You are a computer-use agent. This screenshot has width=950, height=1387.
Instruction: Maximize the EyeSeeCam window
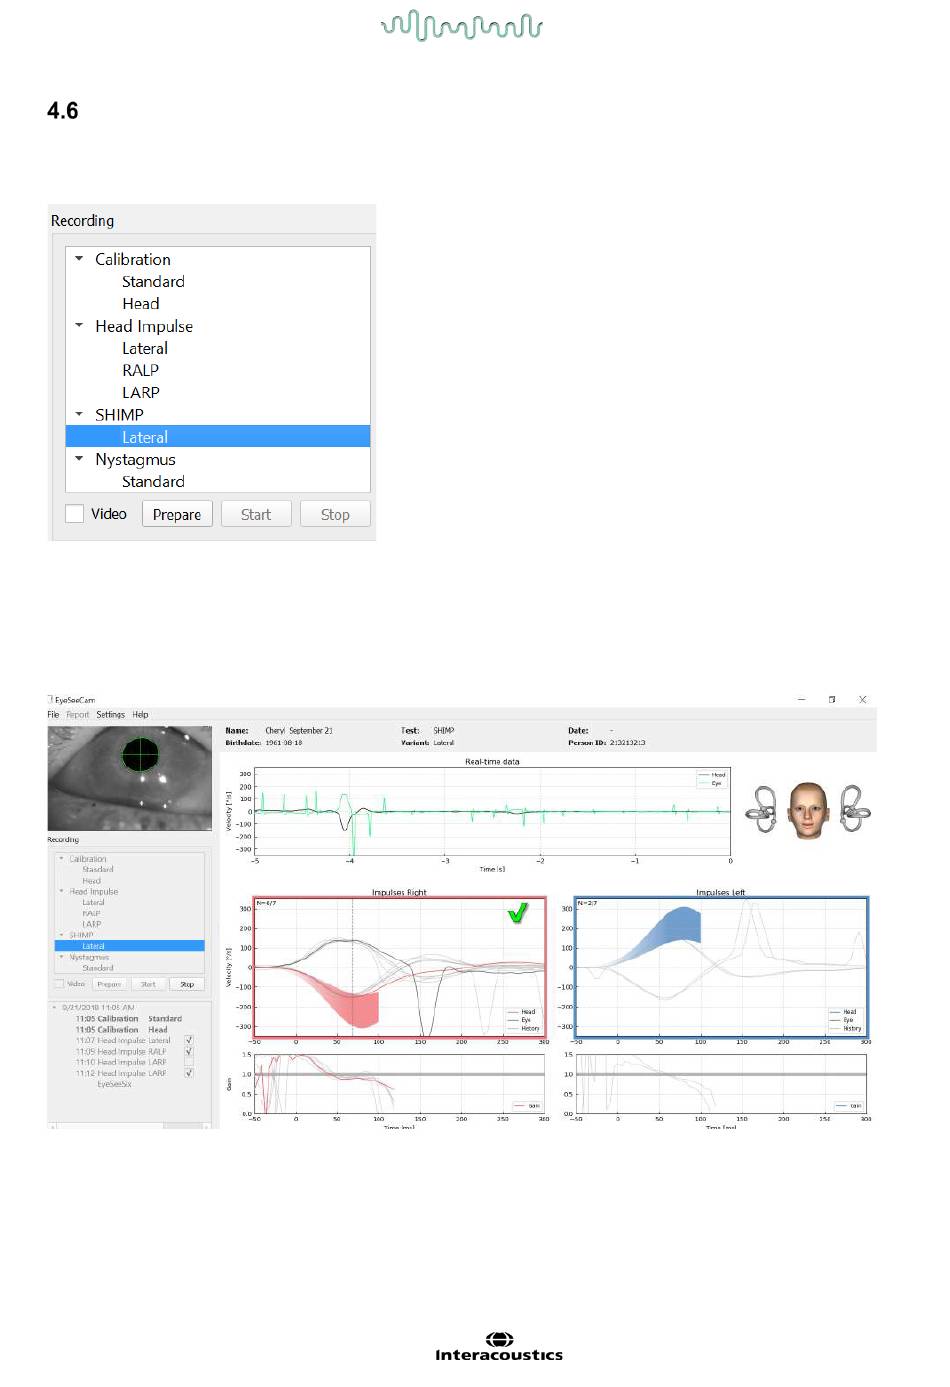(832, 699)
